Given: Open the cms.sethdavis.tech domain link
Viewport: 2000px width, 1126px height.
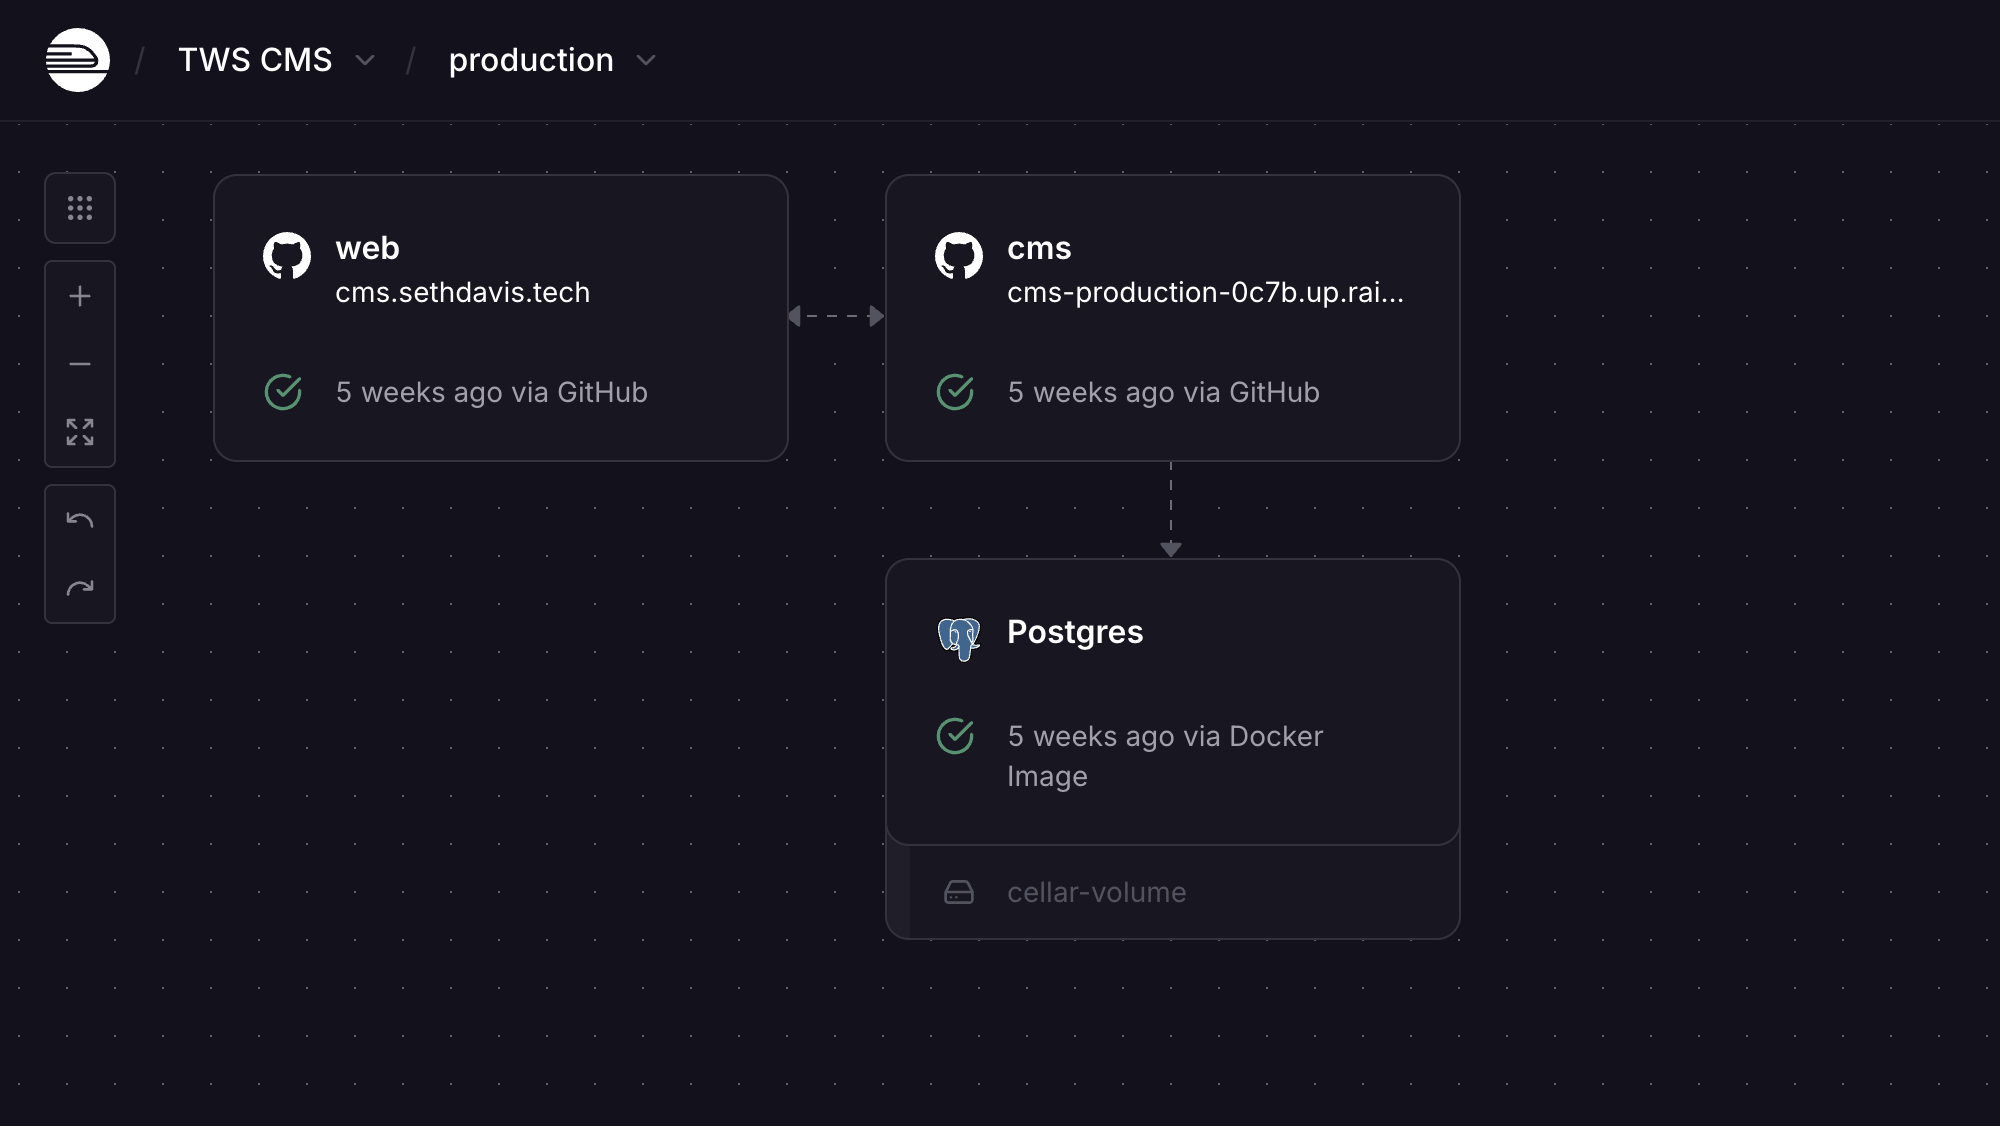Looking at the screenshot, I should (x=463, y=292).
